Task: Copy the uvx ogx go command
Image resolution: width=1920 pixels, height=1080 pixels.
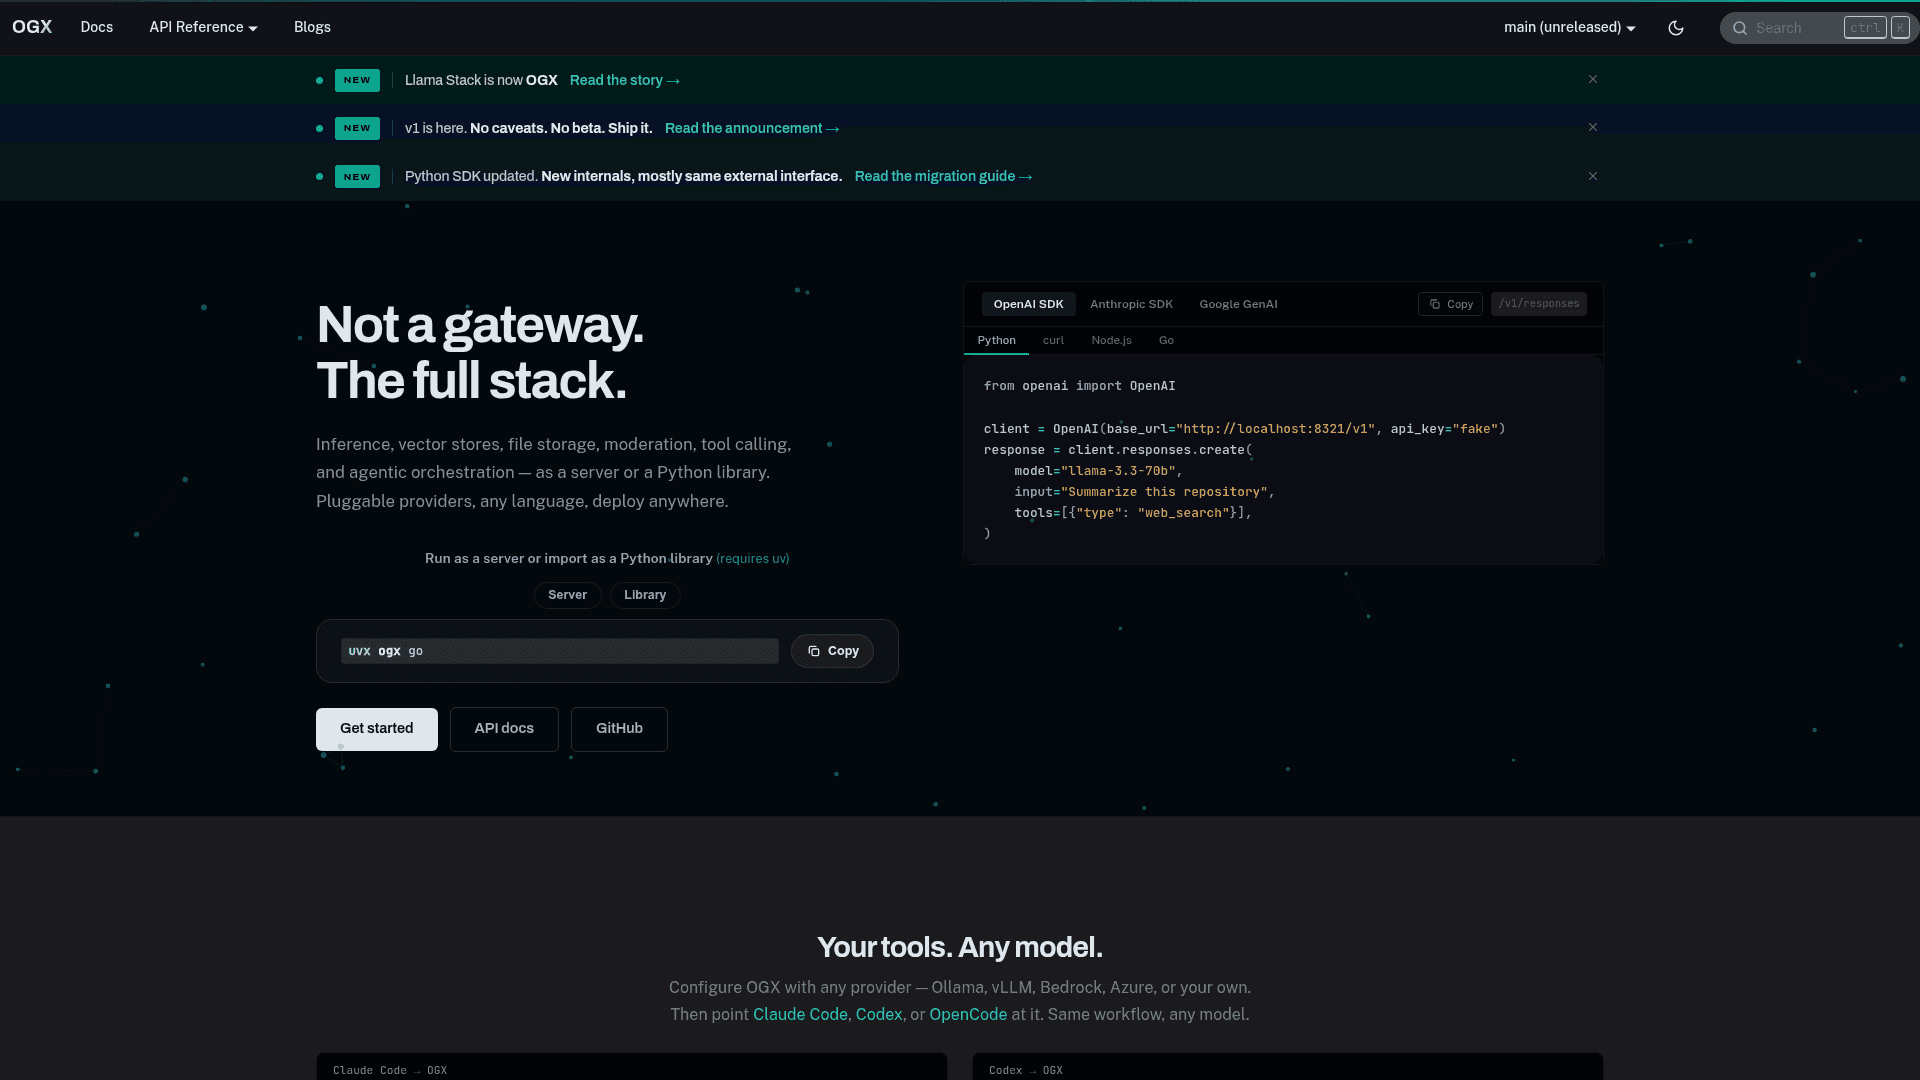Action: tap(832, 651)
